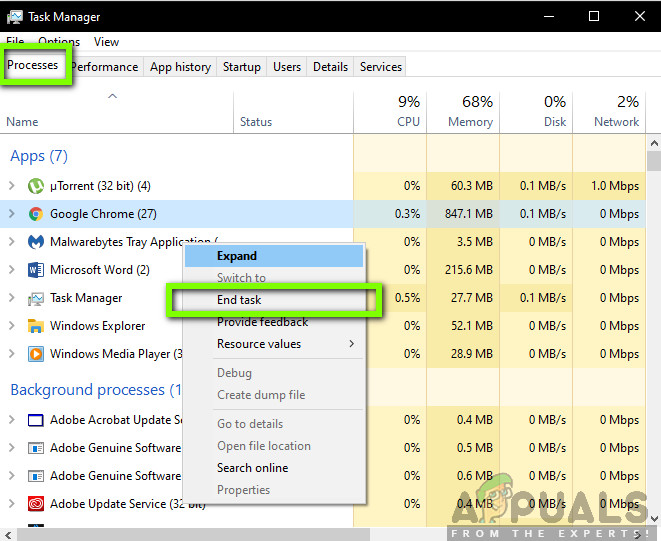Switch to the Performance tab
The width and height of the screenshot is (661, 541).
click(x=105, y=67)
